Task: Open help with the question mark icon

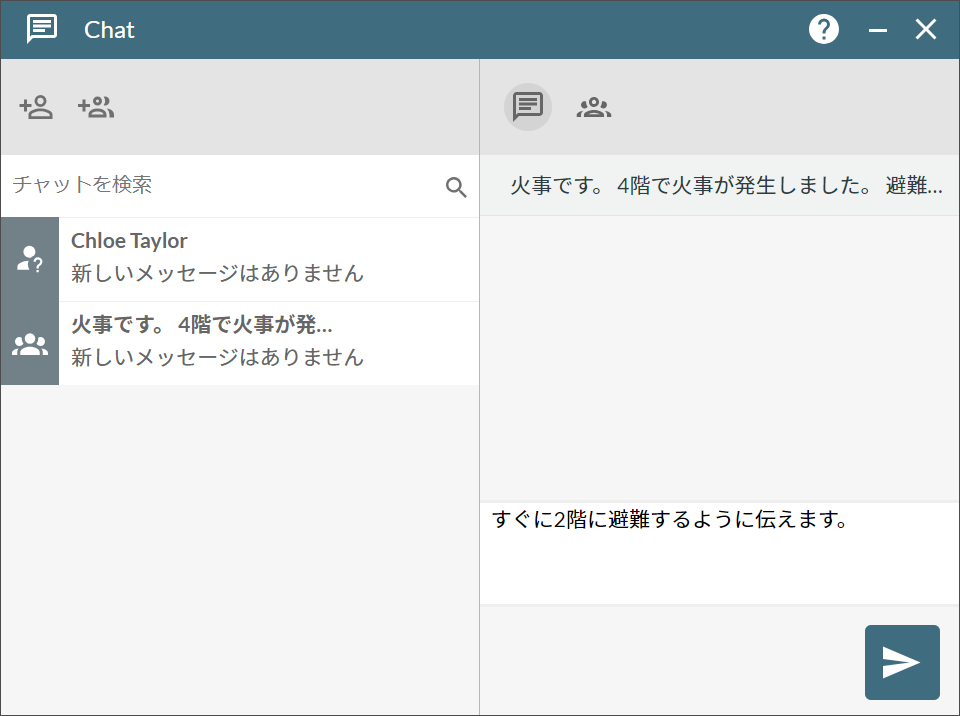Action: [823, 29]
